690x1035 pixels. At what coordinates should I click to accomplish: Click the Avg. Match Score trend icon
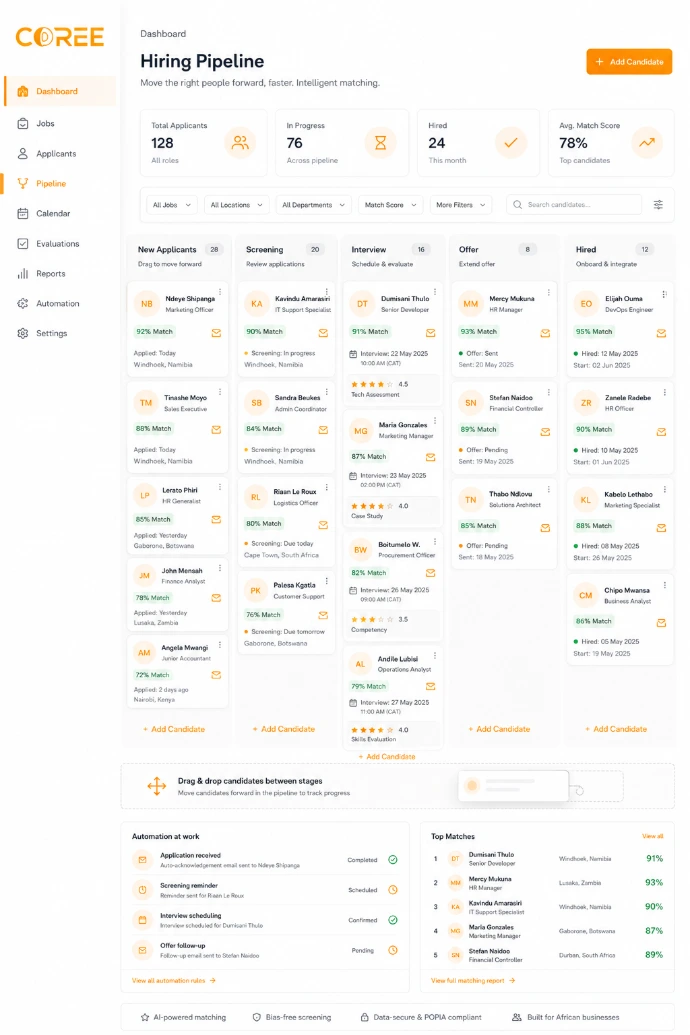click(x=647, y=143)
